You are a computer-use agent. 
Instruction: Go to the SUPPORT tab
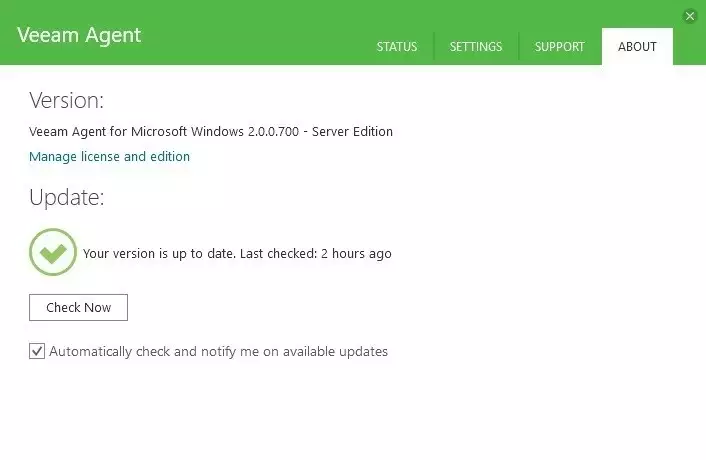tap(560, 47)
